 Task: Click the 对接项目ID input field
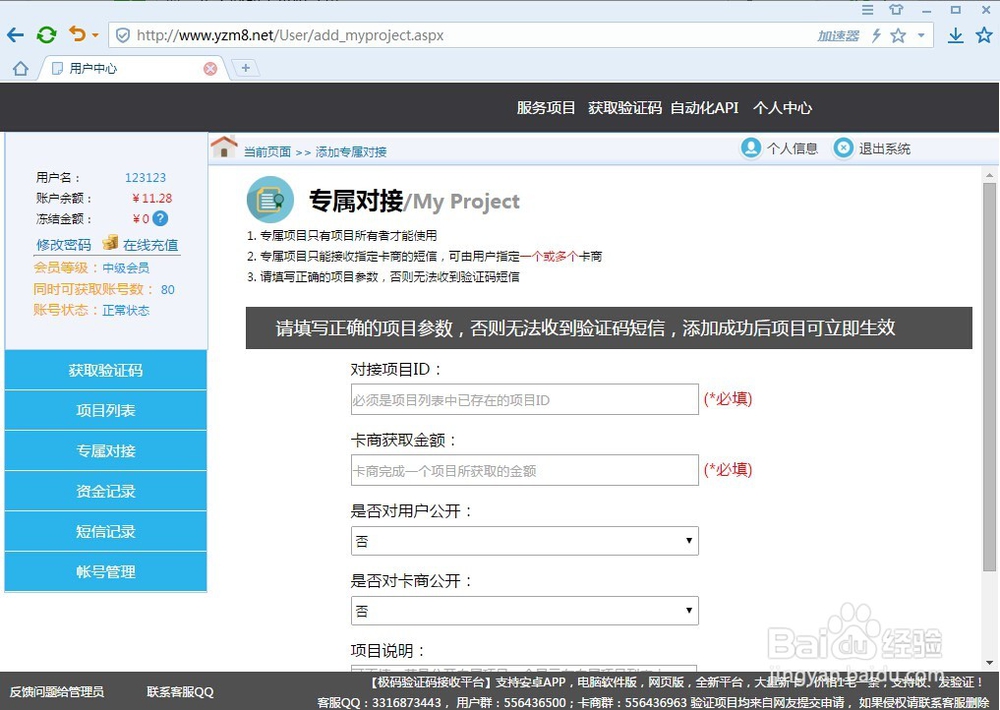tap(524, 399)
